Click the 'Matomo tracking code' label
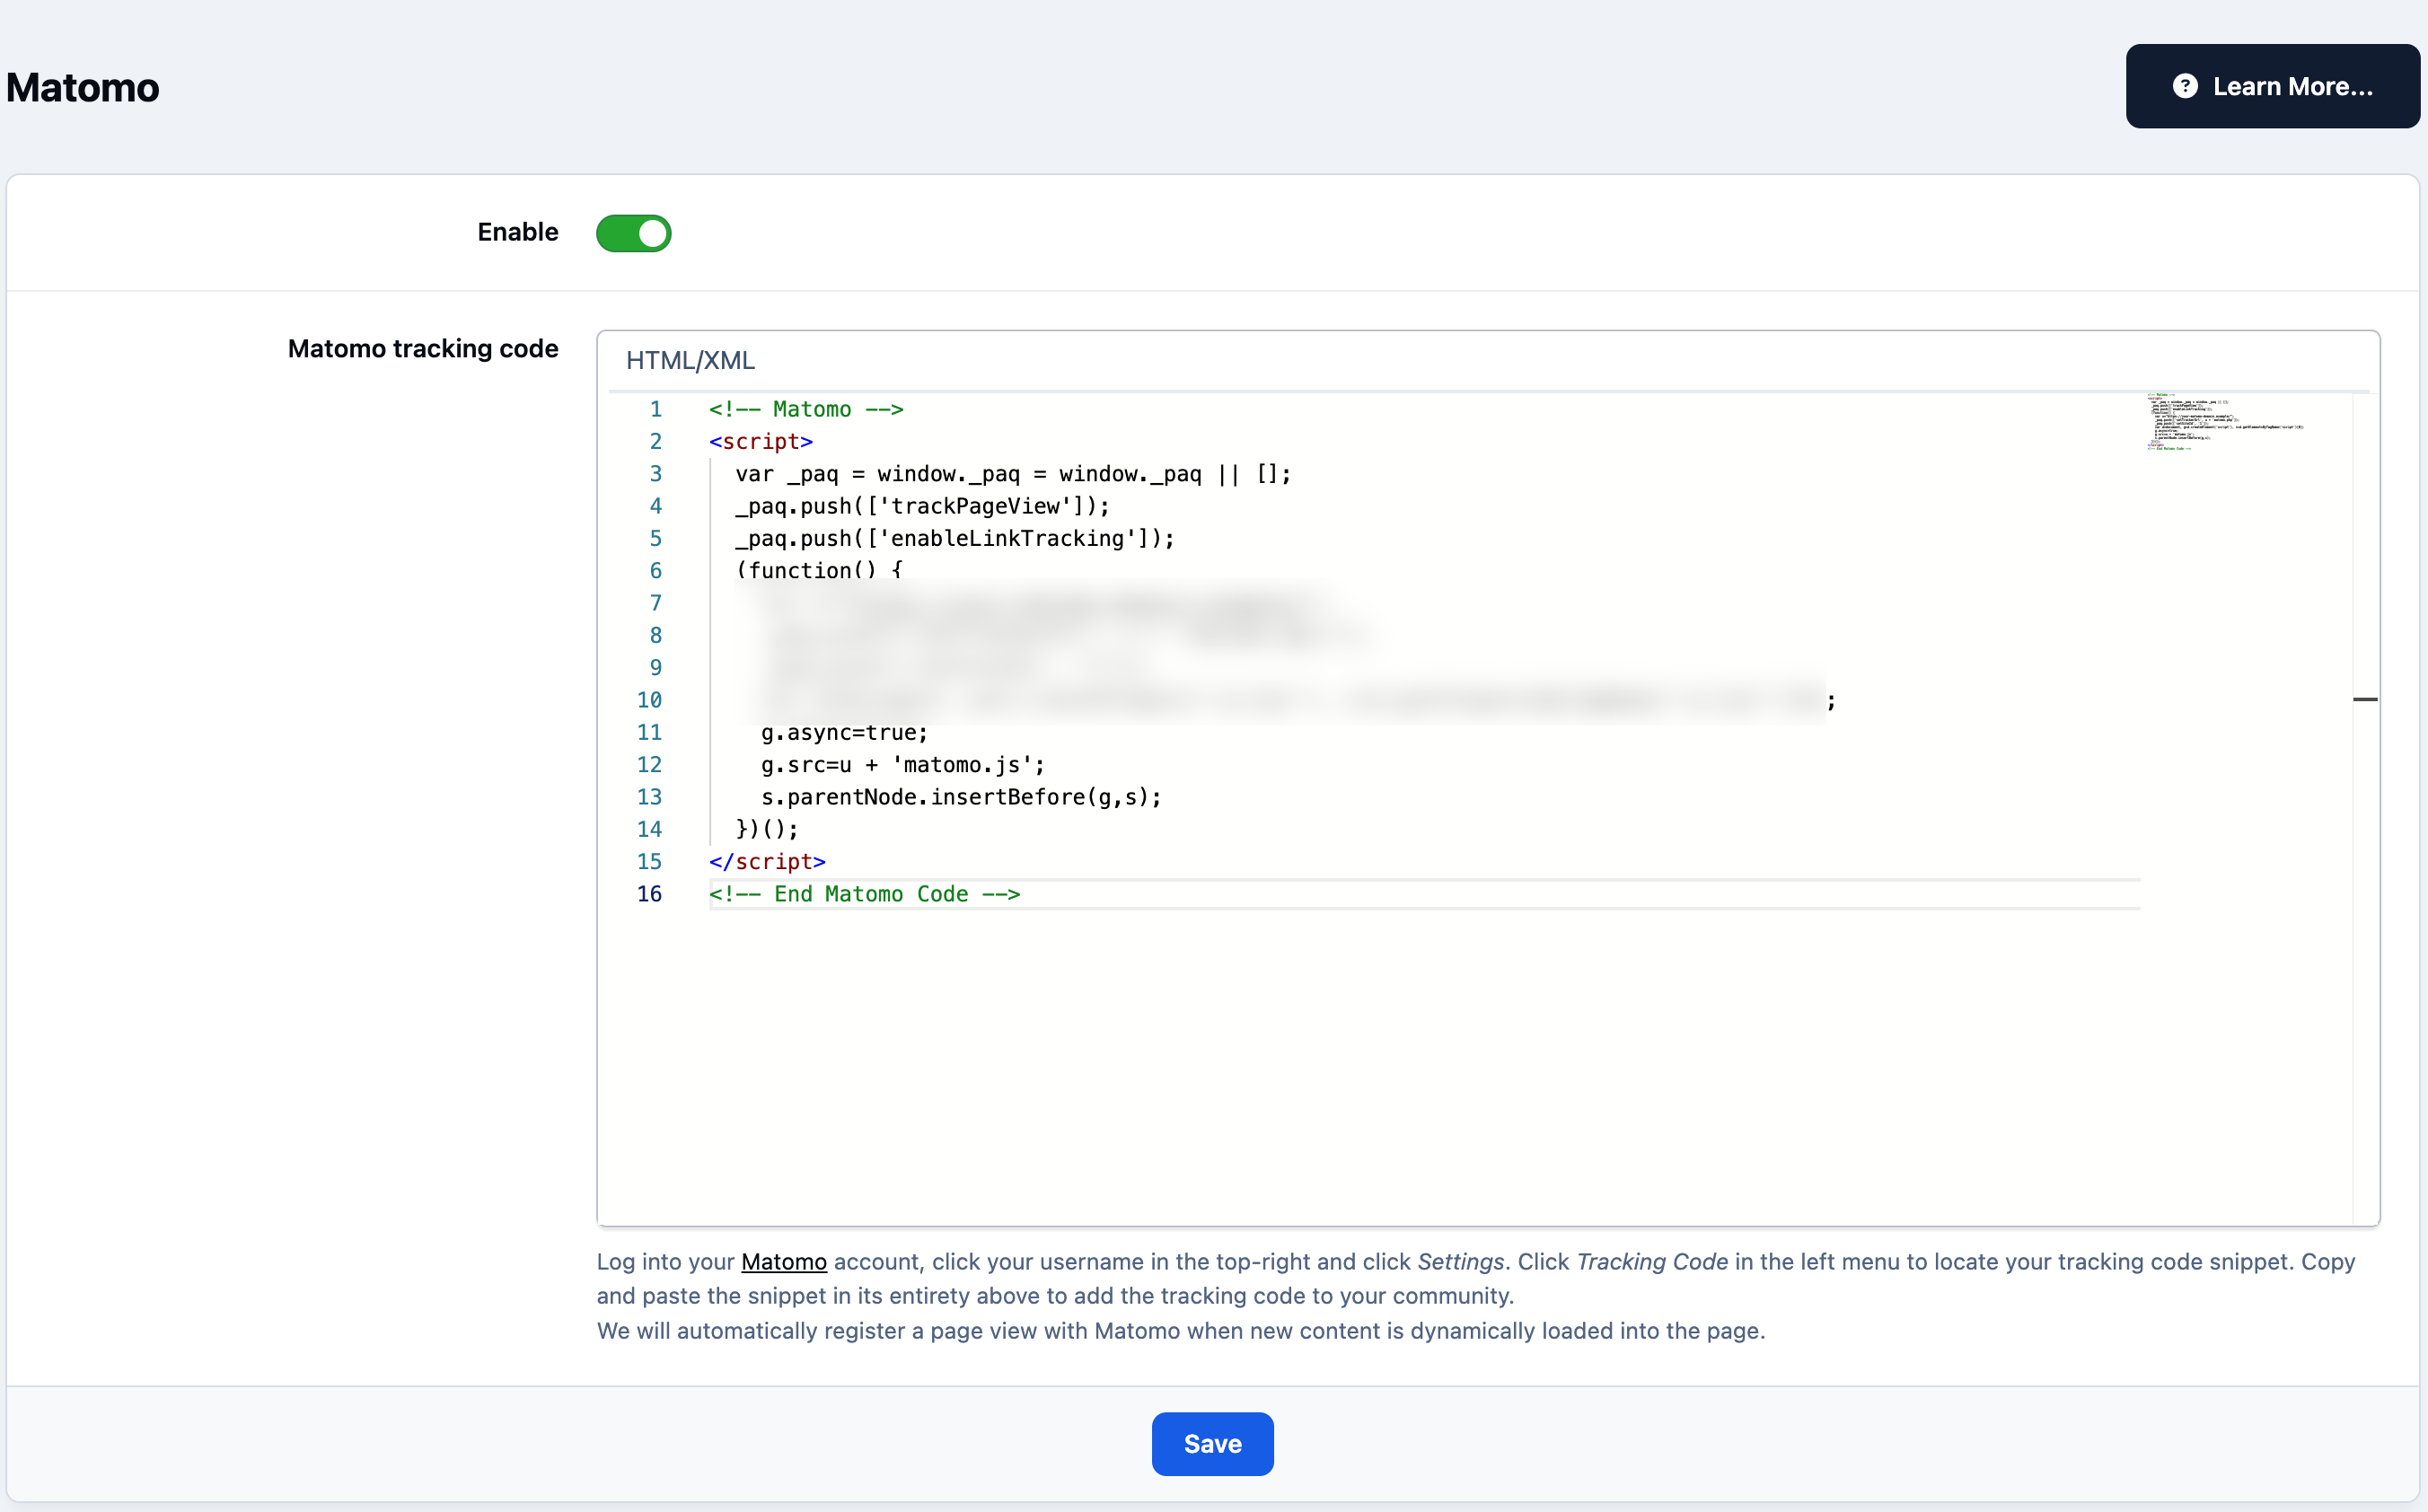The width and height of the screenshot is (2428, 1512). [x=423, y=348]
